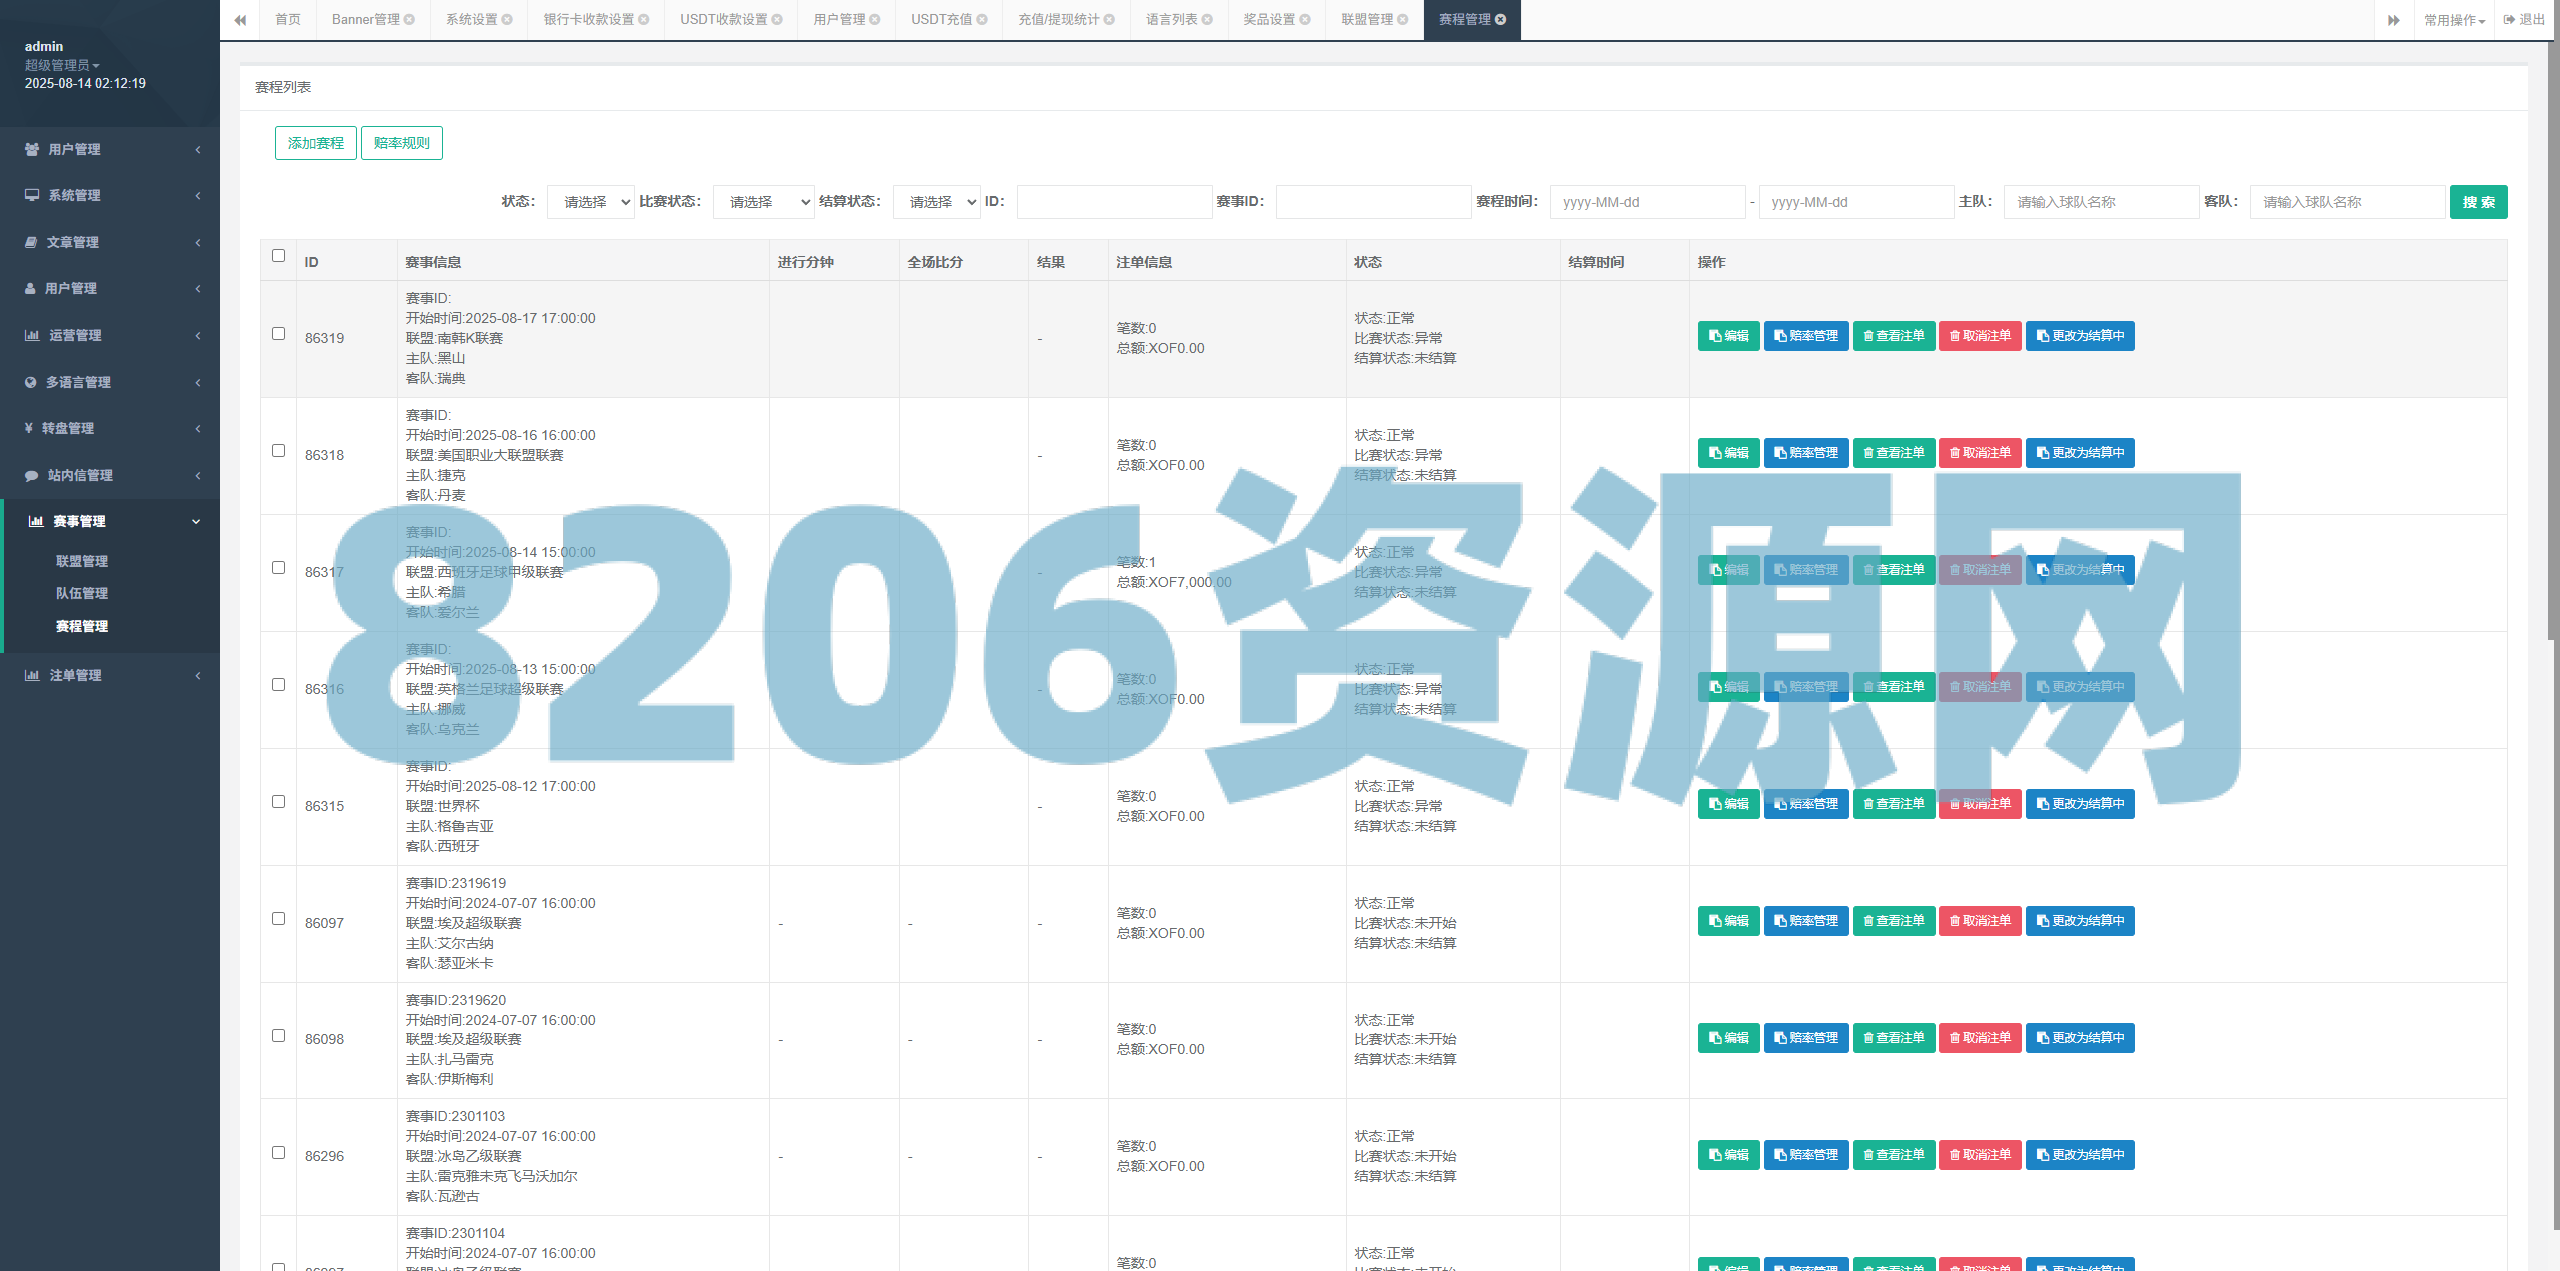Click the 注单管理 chart icon
Viewport: 2560px width, 1271px height.
point(31,675)
